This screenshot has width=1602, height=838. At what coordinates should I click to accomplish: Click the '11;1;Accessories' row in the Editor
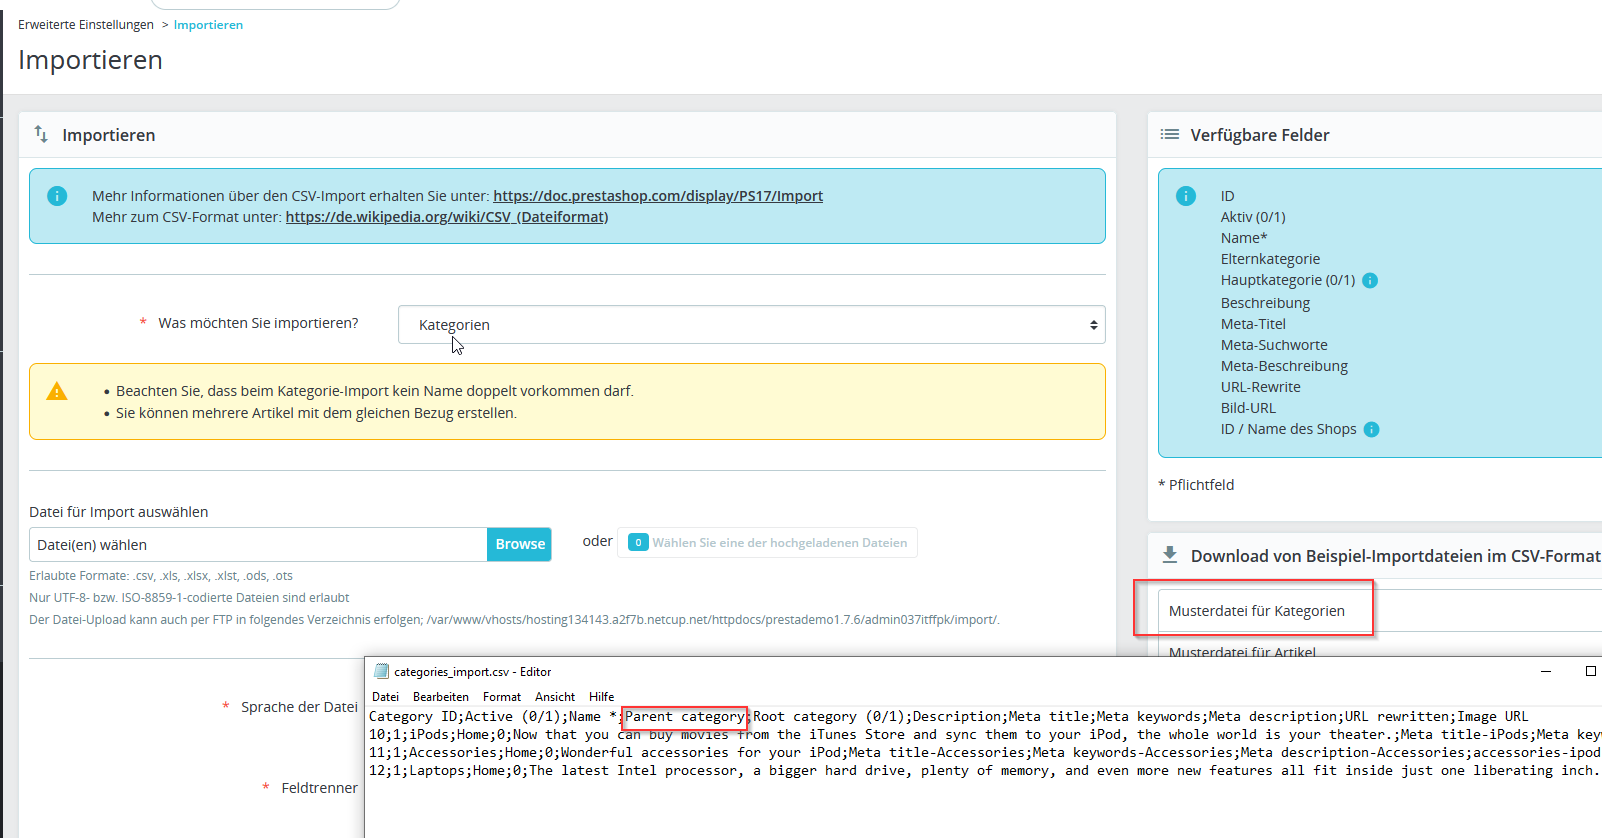point(985,753)
